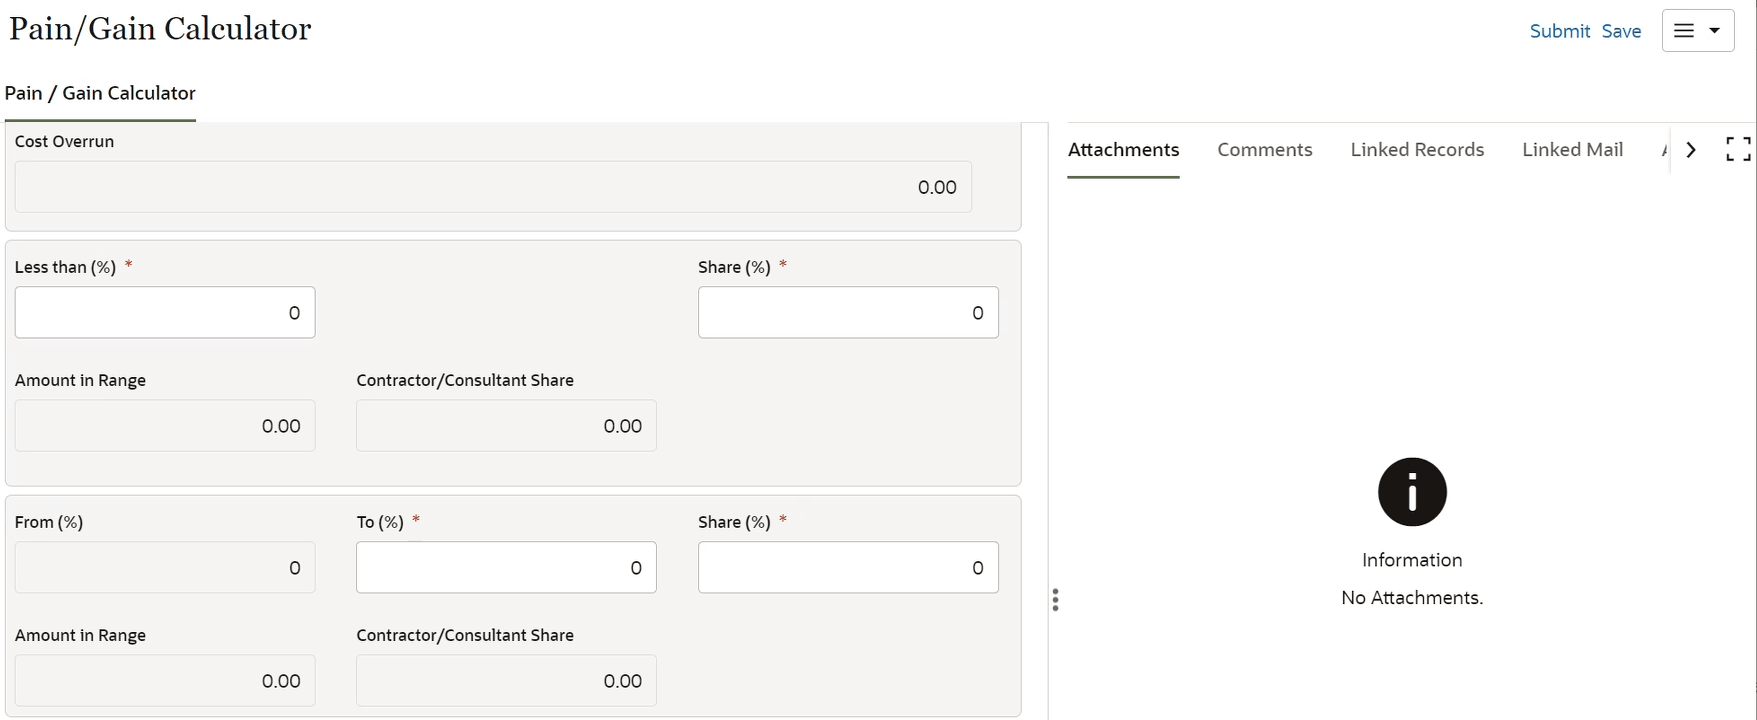The image size is (1757, 720).
Task: Click the tab scroll right chevron
Action: (x=1691, y=149)
